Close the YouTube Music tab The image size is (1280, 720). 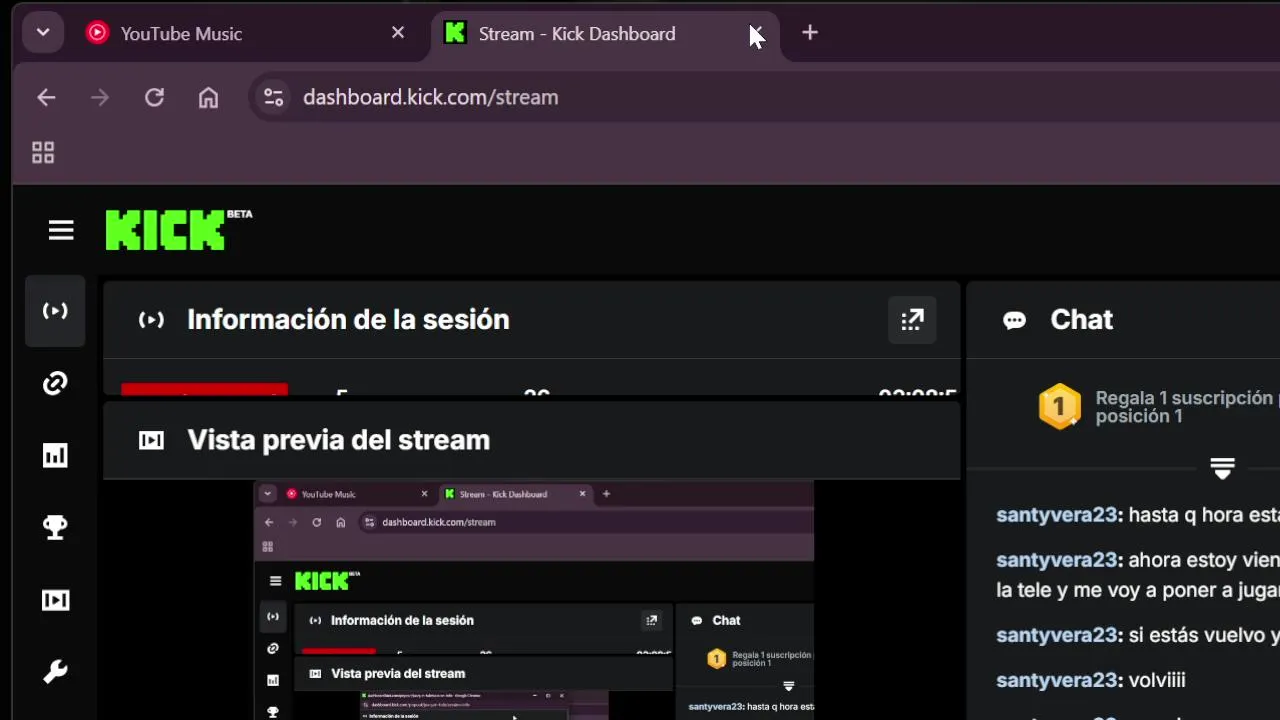tap(398, 33)
